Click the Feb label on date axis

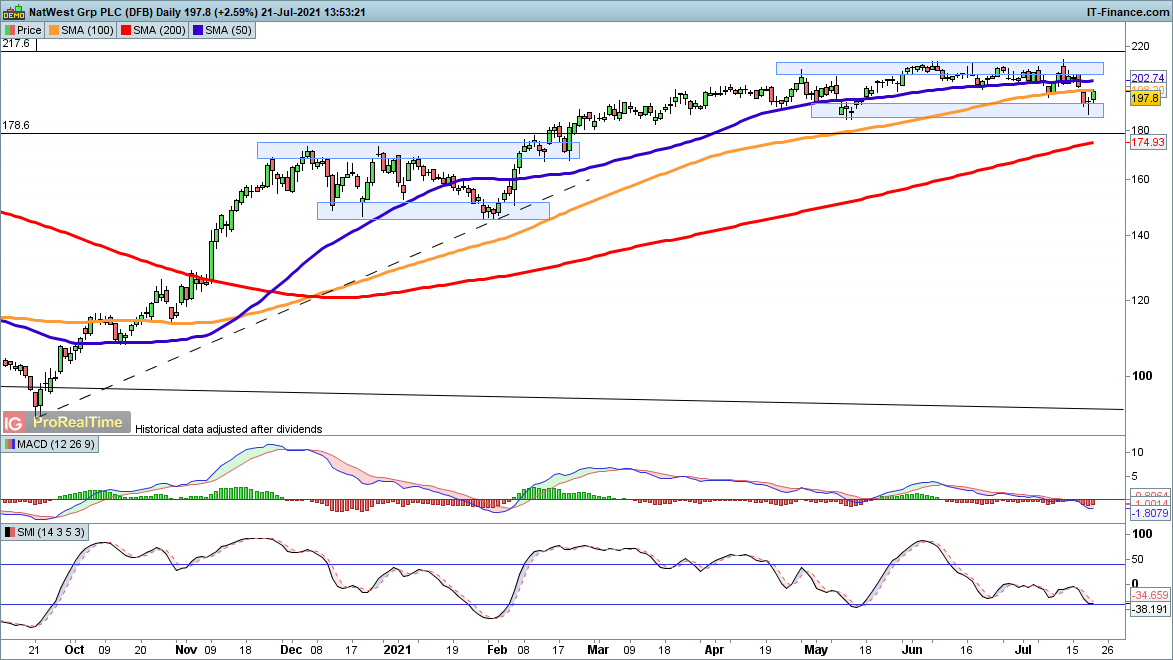pyautogui.click(x=497, y=650)
